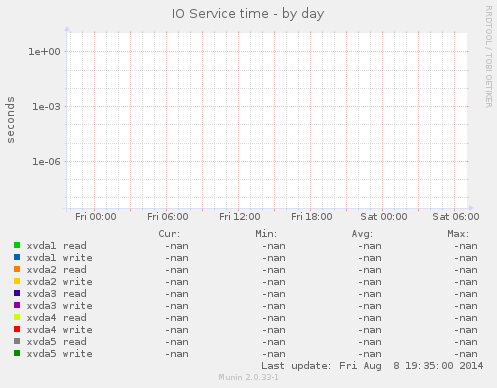Image resolution: width=497 pixels, height=388 pixels.
Task: Click the xvda3 write purple swatch
Action: (17, 305)
